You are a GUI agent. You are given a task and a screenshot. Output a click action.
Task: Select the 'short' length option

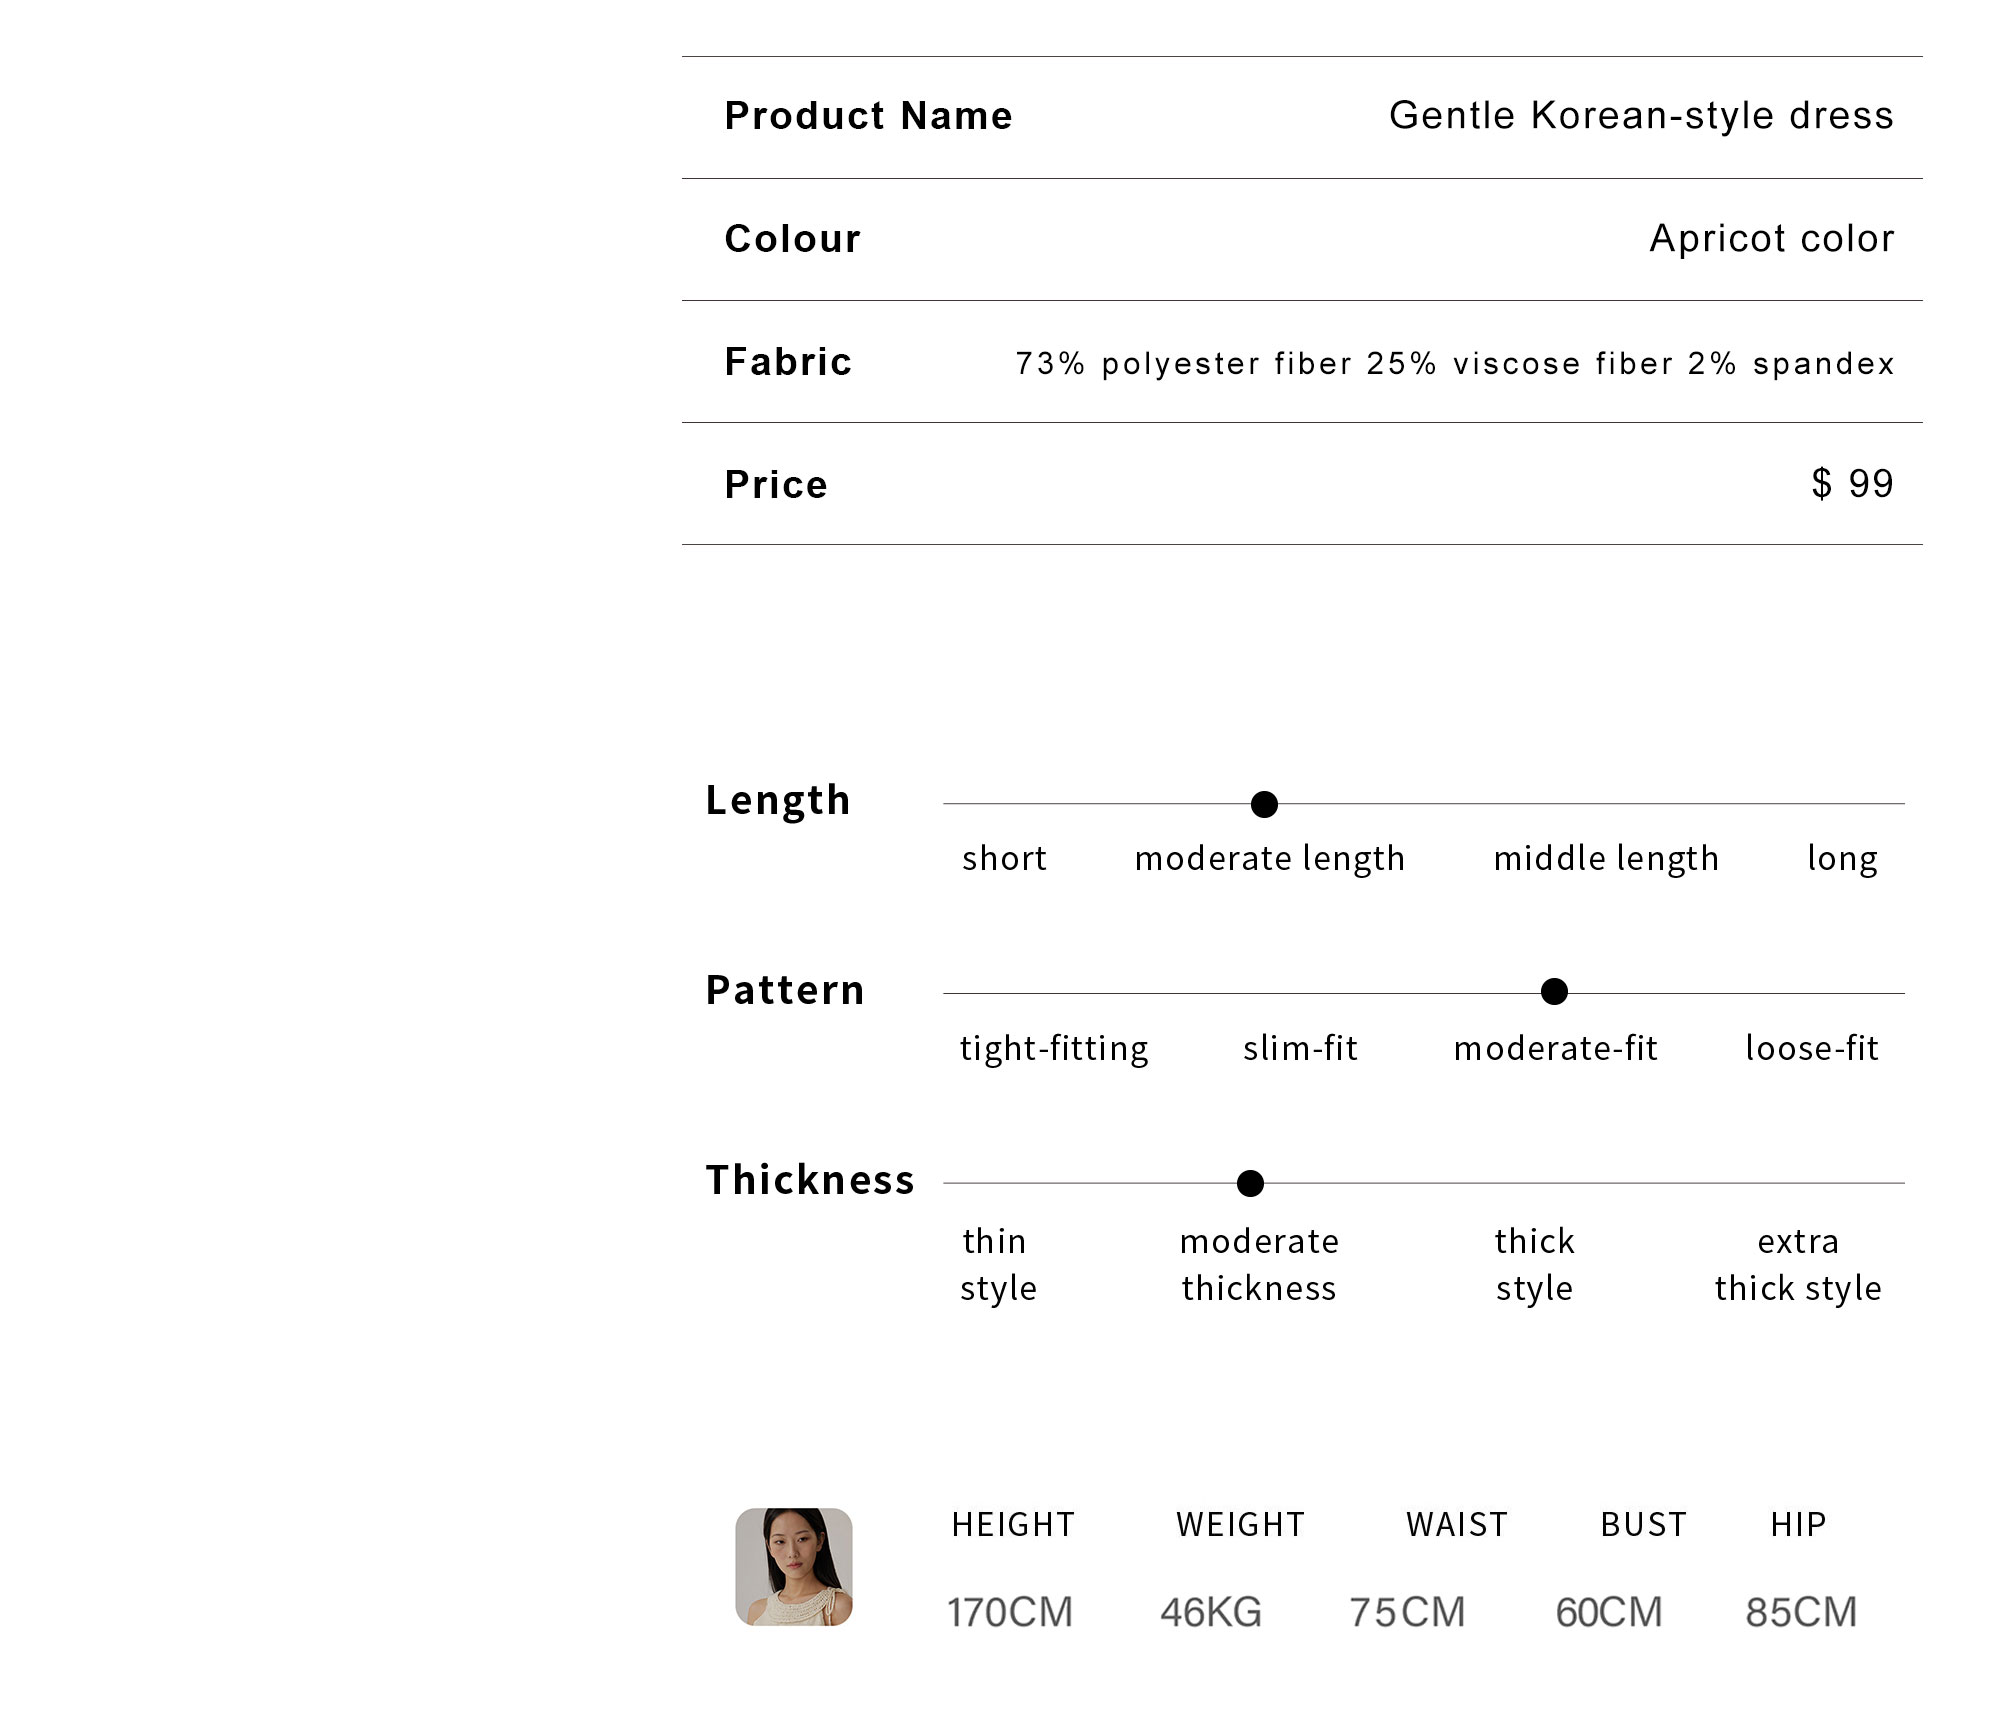[x=1004, y=858]
